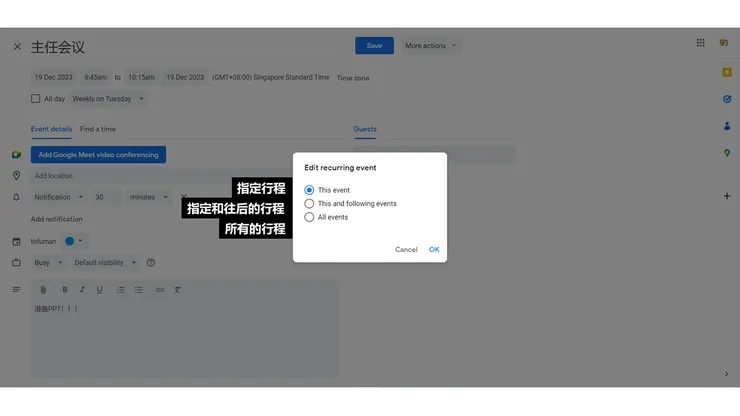Open the Google apps grid icon

pos(700,43)
